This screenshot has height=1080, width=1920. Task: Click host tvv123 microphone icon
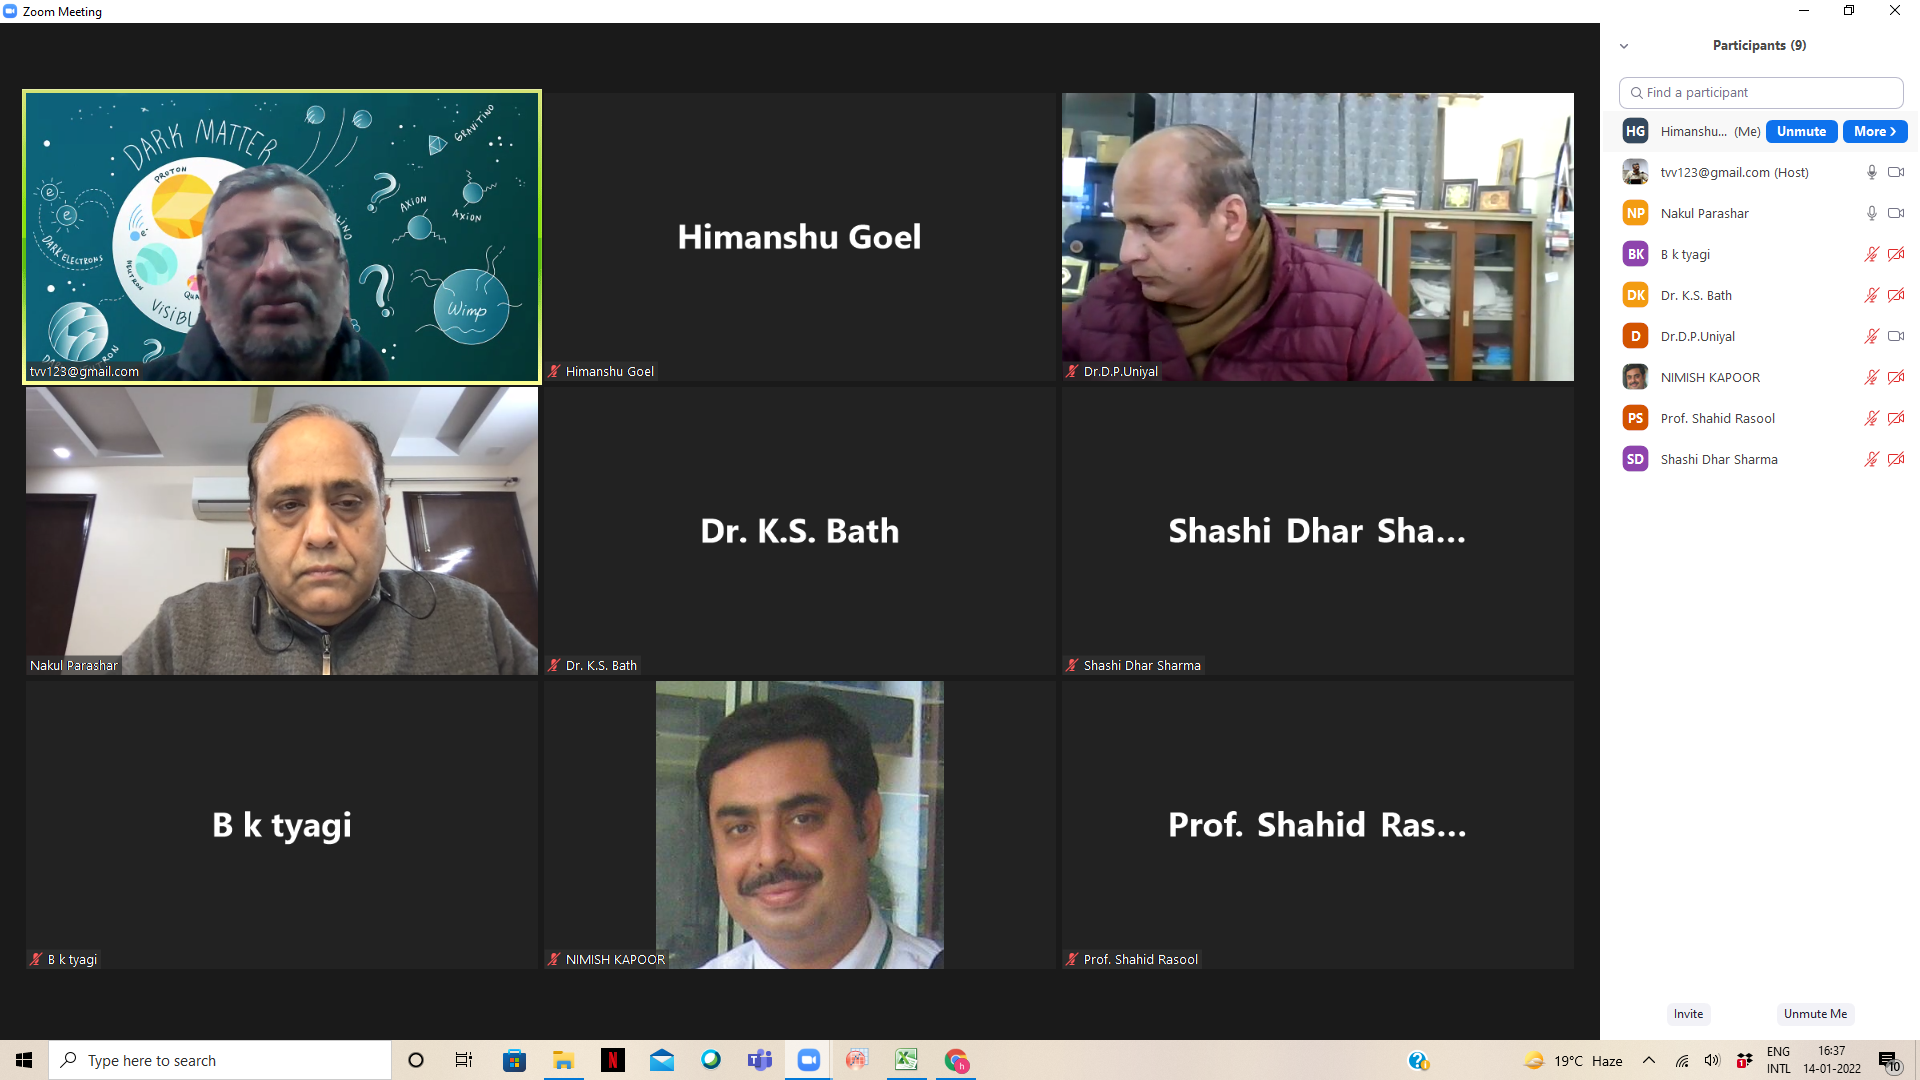[x=1871, y=172]
